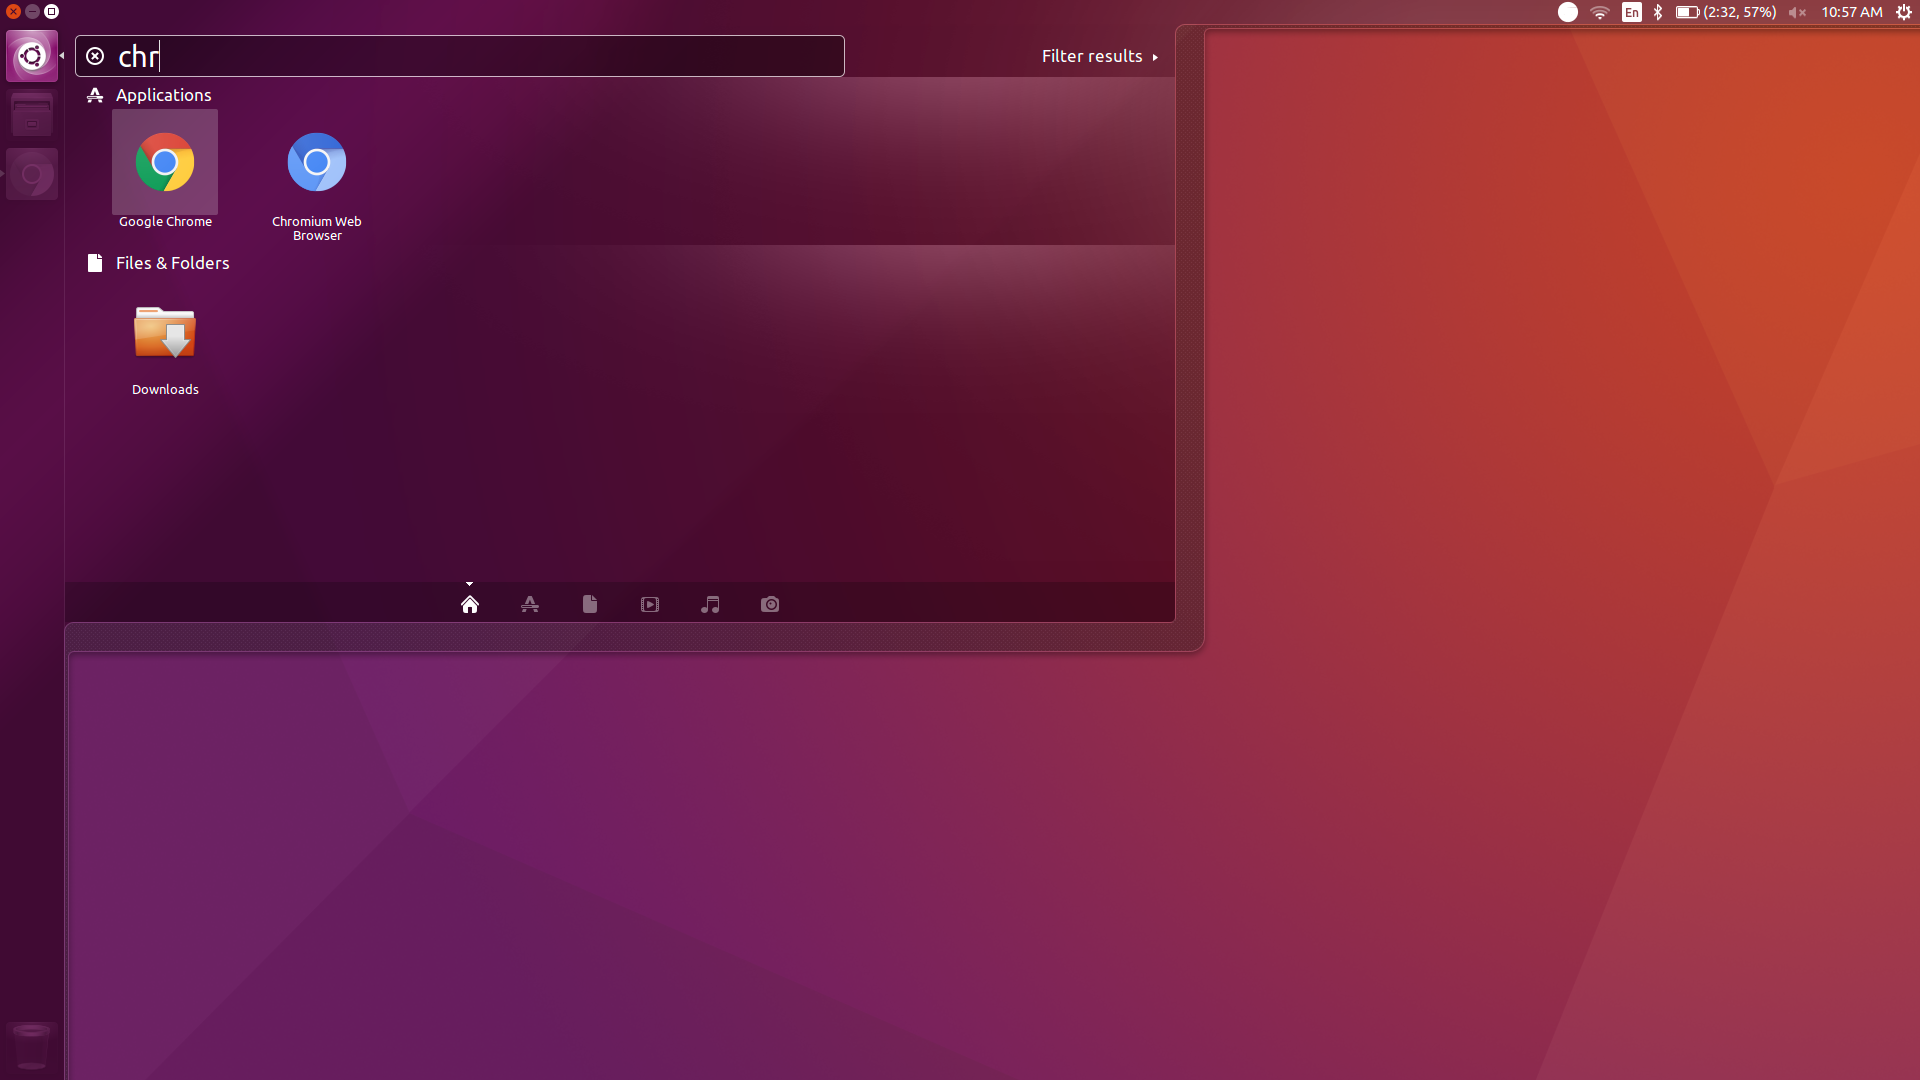Click the muted sound indicator
The image size is (1920, 1080).
[x=1797, y=12]
